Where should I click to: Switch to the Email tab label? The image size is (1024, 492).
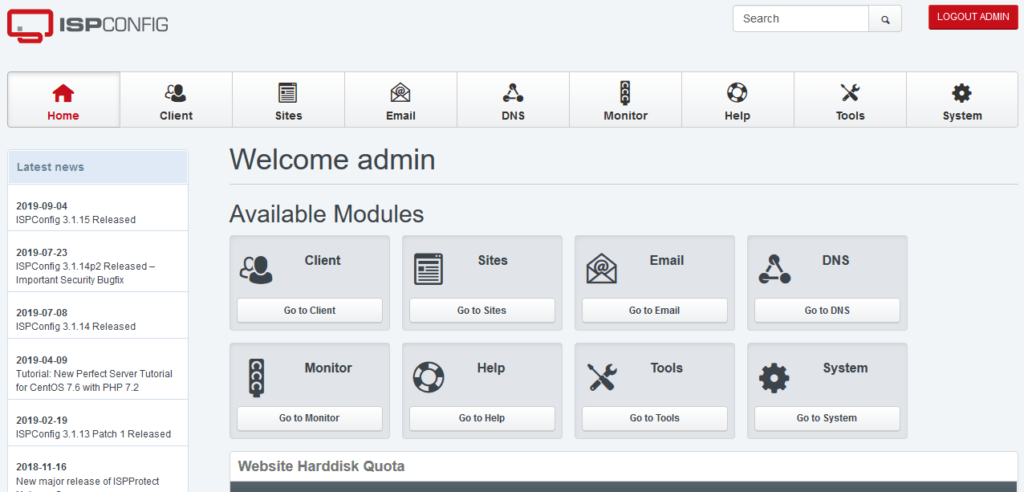pos(400,116)
